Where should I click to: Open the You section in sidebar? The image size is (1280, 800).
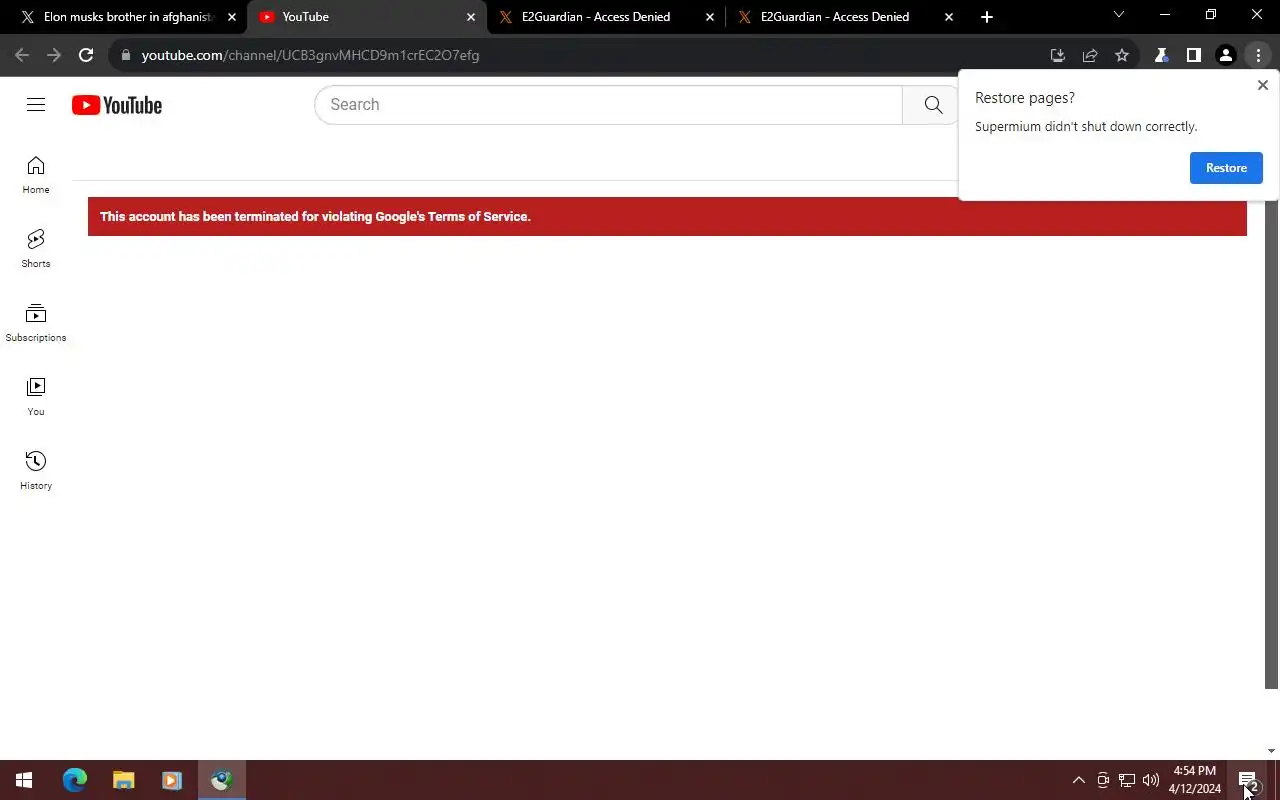tap(36, 397)
